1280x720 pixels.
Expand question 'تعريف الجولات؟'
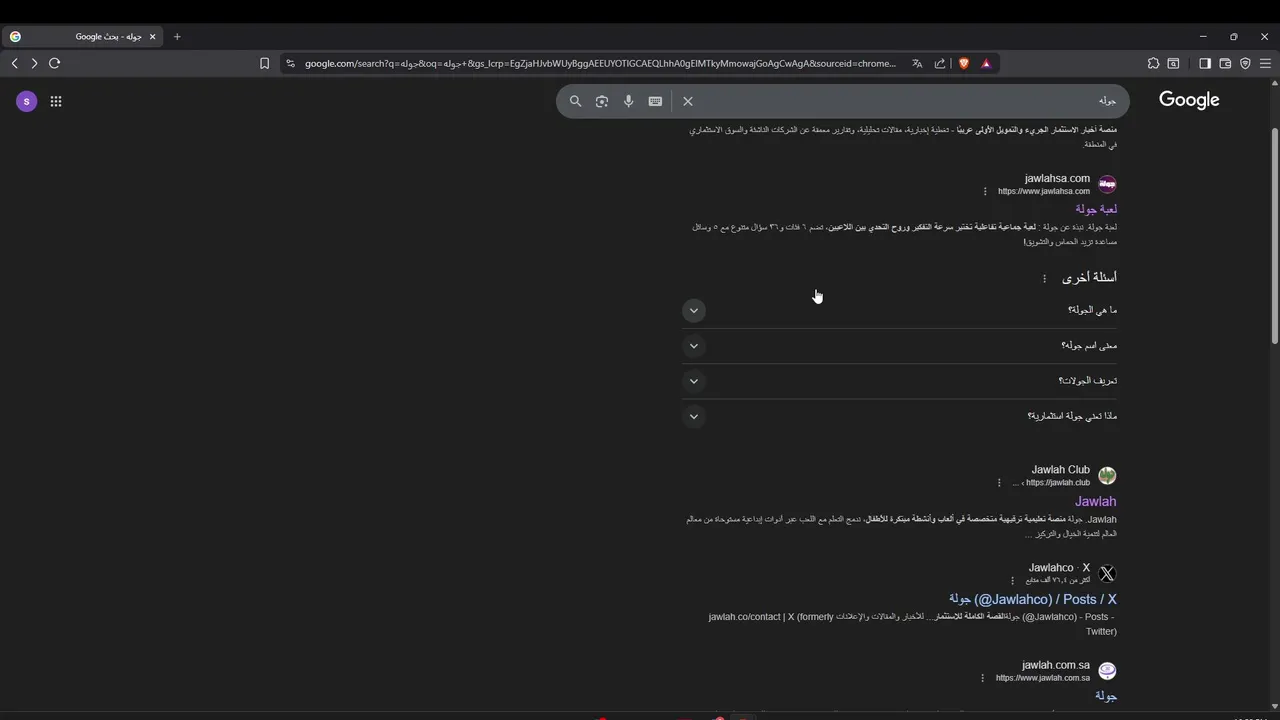coord(899,381)
